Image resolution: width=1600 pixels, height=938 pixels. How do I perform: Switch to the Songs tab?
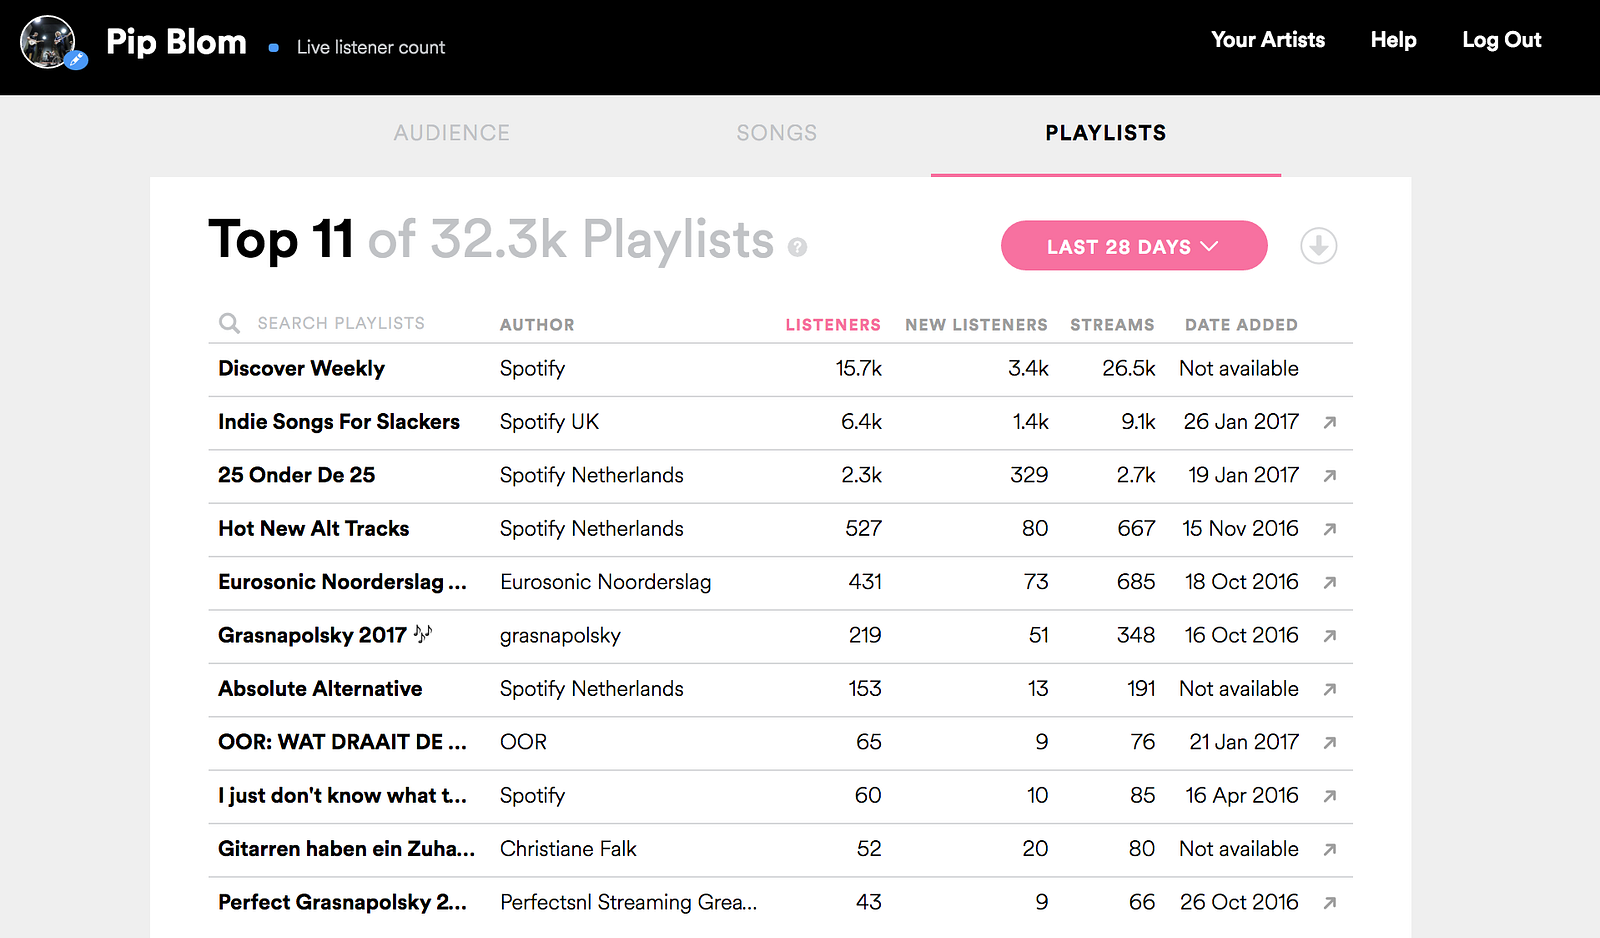(x=776, y=133)
